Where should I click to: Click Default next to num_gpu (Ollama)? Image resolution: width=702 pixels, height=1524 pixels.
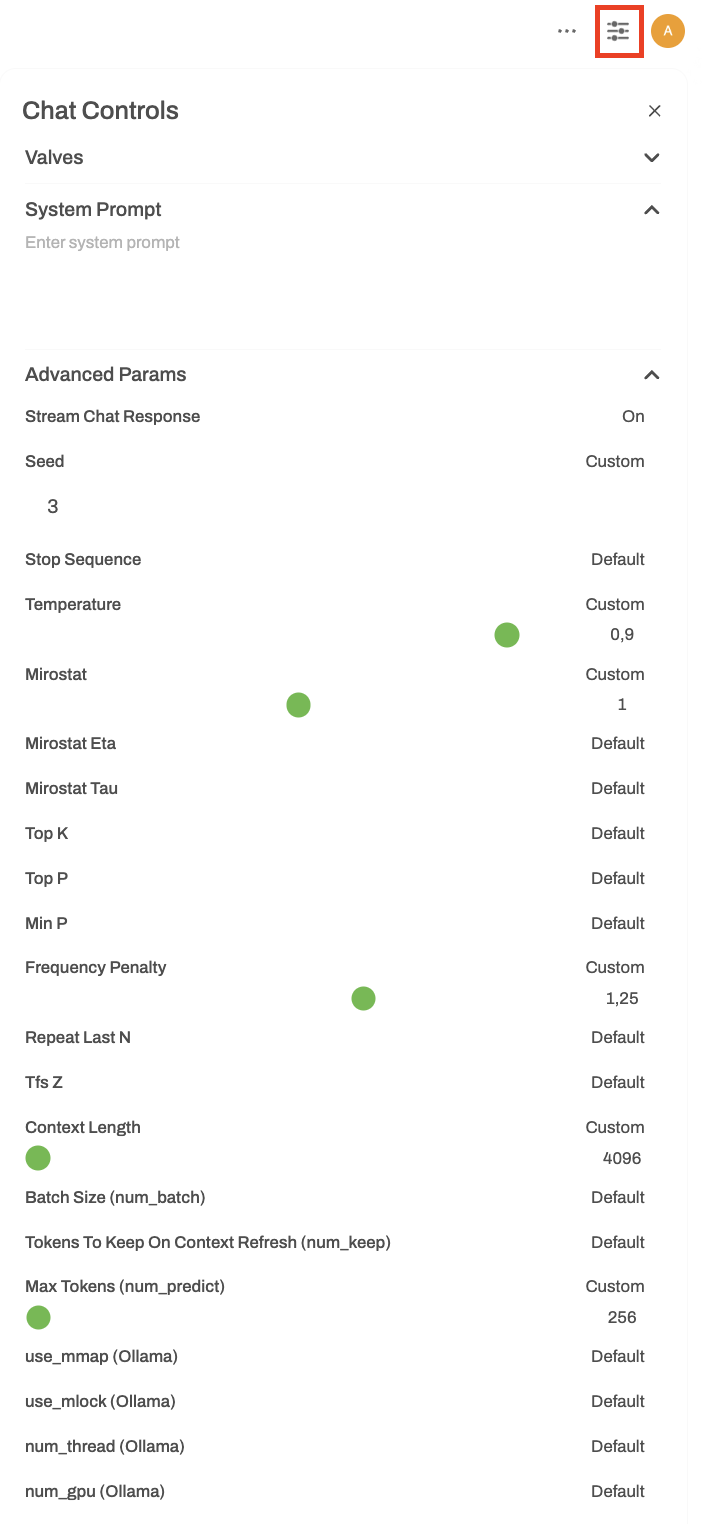click(x=617, y=1492)
